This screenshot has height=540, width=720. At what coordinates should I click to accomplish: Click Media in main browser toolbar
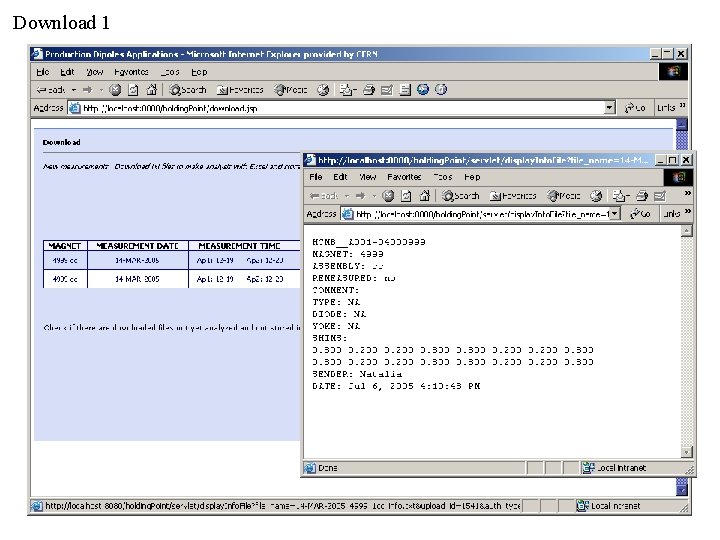click(x=291, y=90)
